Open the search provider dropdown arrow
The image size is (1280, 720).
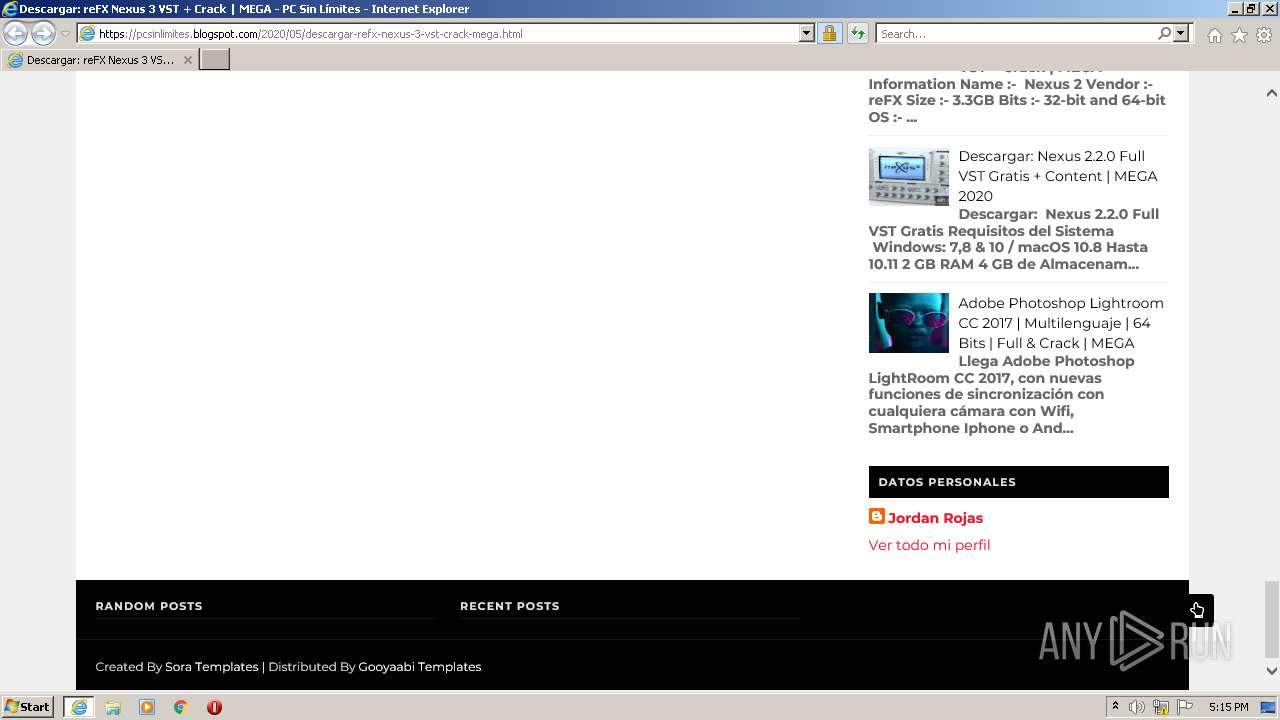click(x=1181, y=34)
